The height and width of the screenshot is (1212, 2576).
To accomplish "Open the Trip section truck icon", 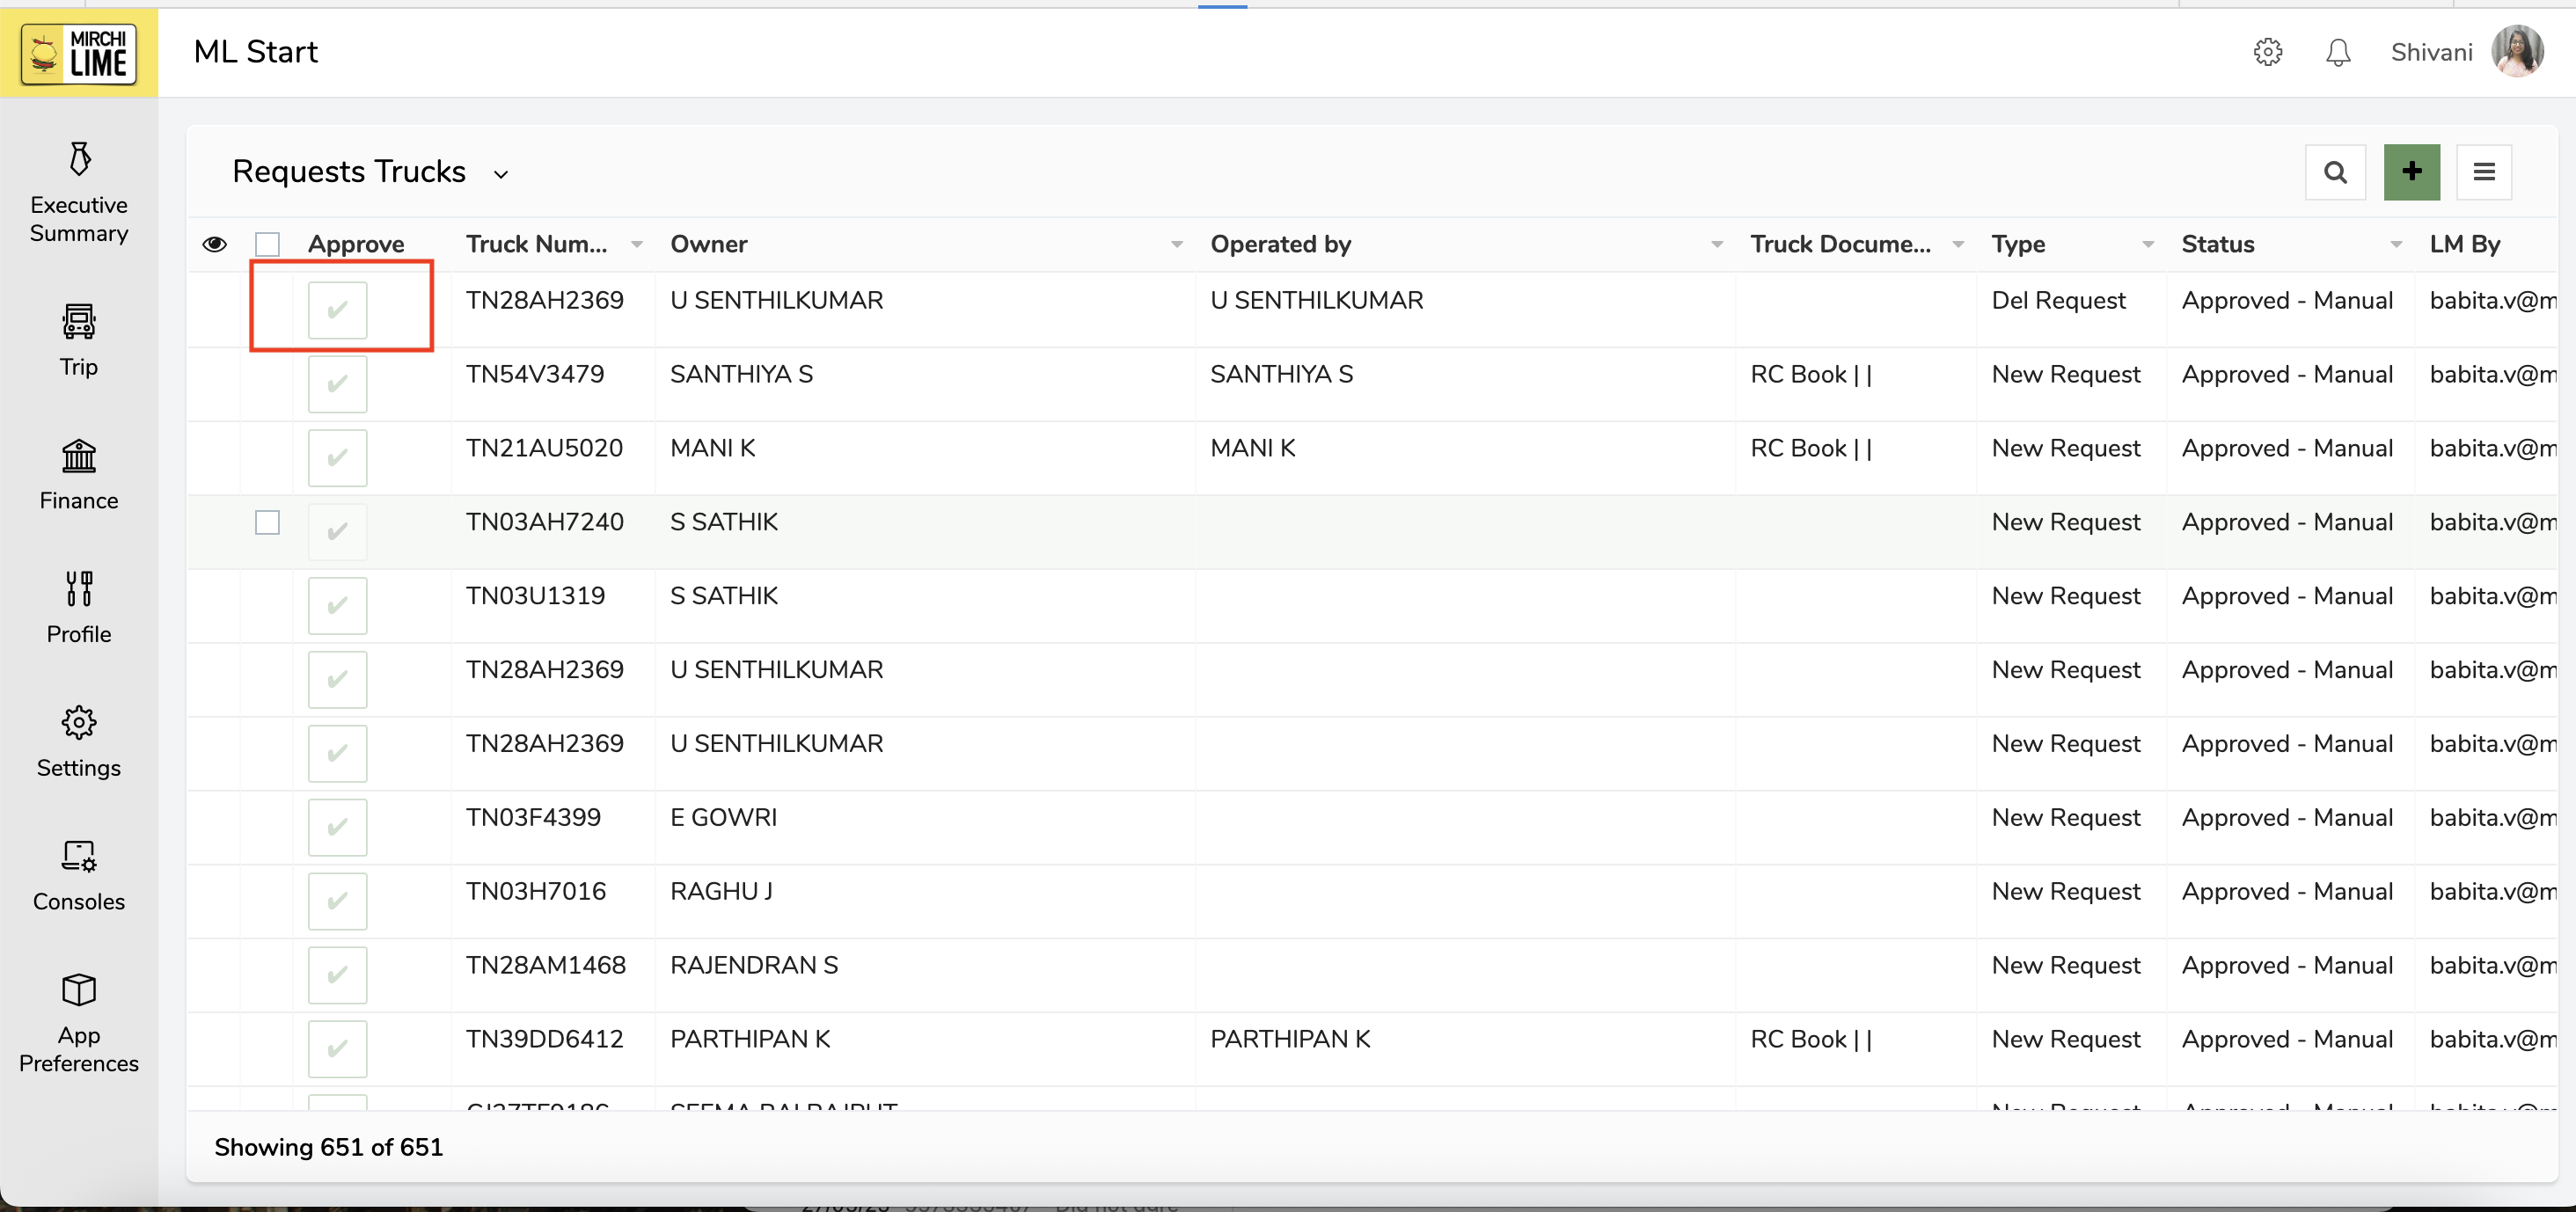I will click(x=79, y=322).
